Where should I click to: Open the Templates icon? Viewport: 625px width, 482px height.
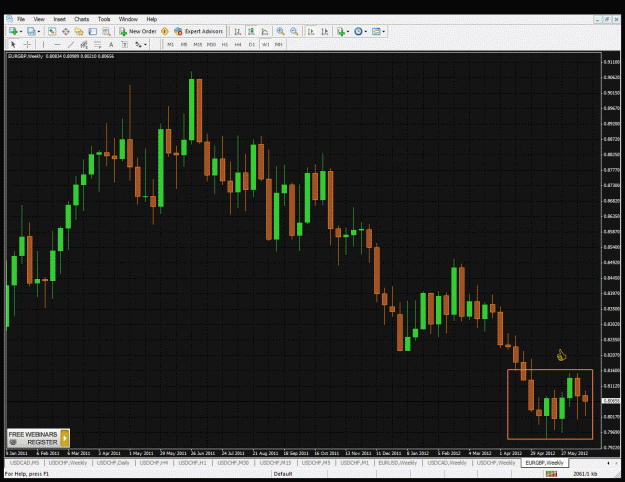click(376, 31)
